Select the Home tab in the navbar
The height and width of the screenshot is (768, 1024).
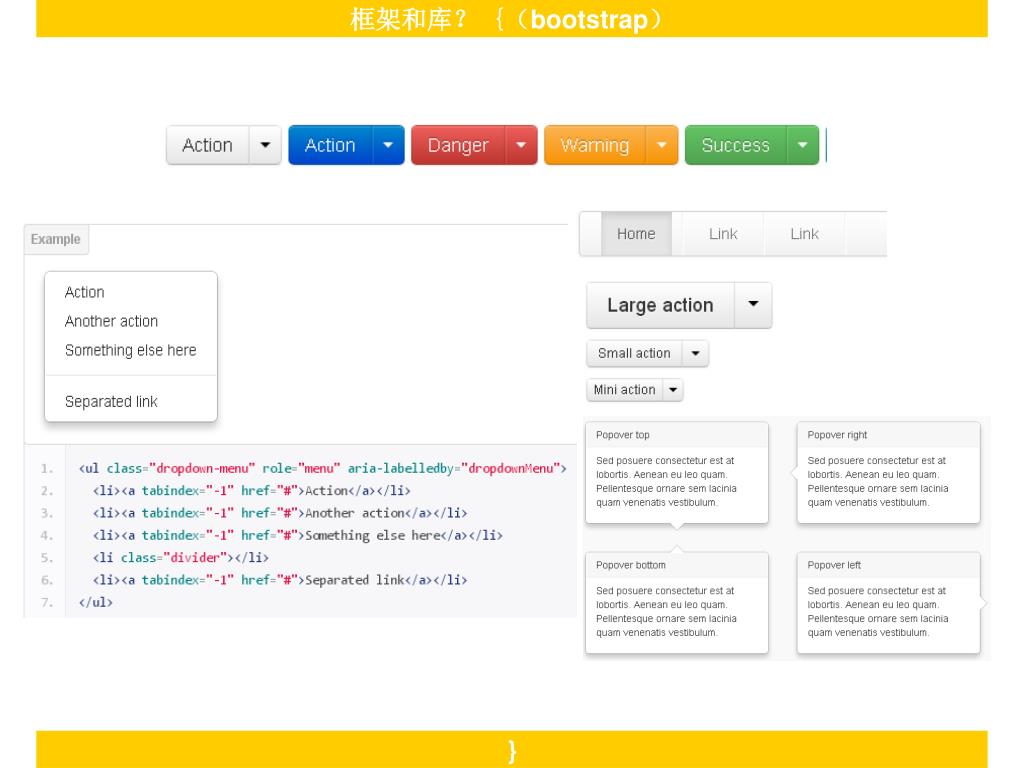[x=636, y=234]
